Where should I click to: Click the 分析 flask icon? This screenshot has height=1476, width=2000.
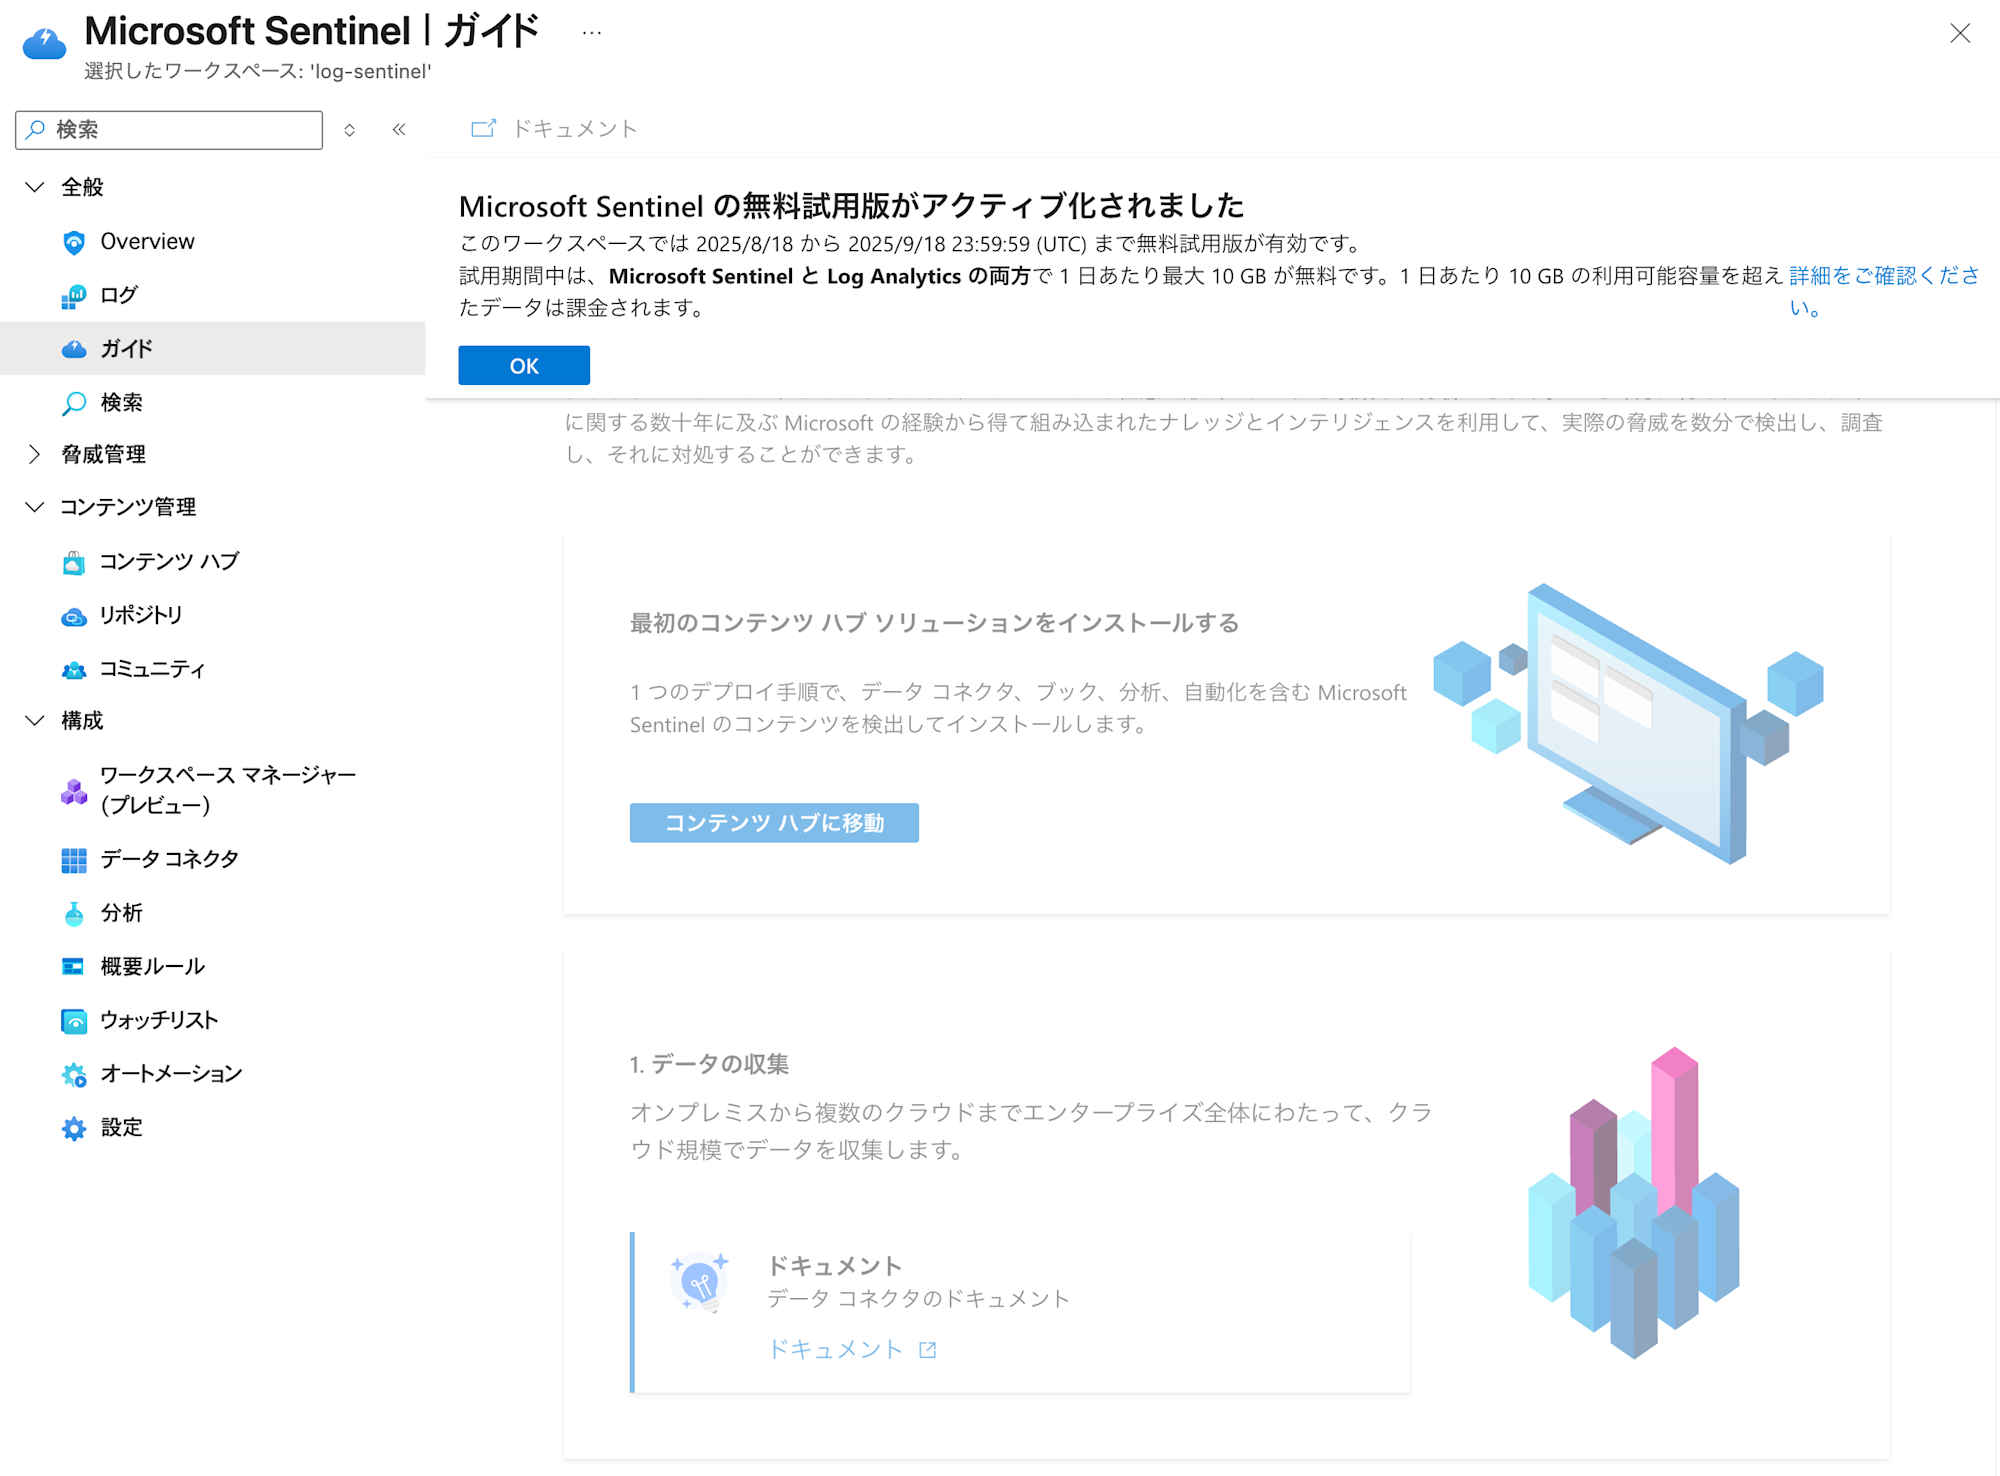(74, 913)
